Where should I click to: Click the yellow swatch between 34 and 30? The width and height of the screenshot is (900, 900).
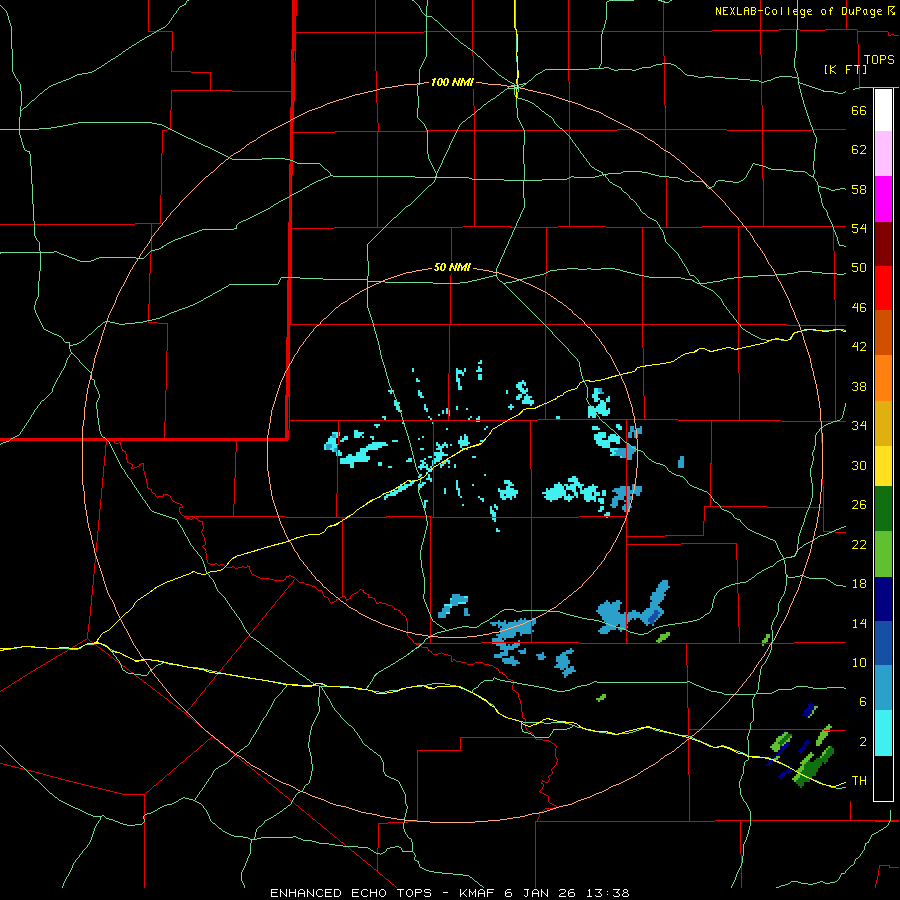883,466
